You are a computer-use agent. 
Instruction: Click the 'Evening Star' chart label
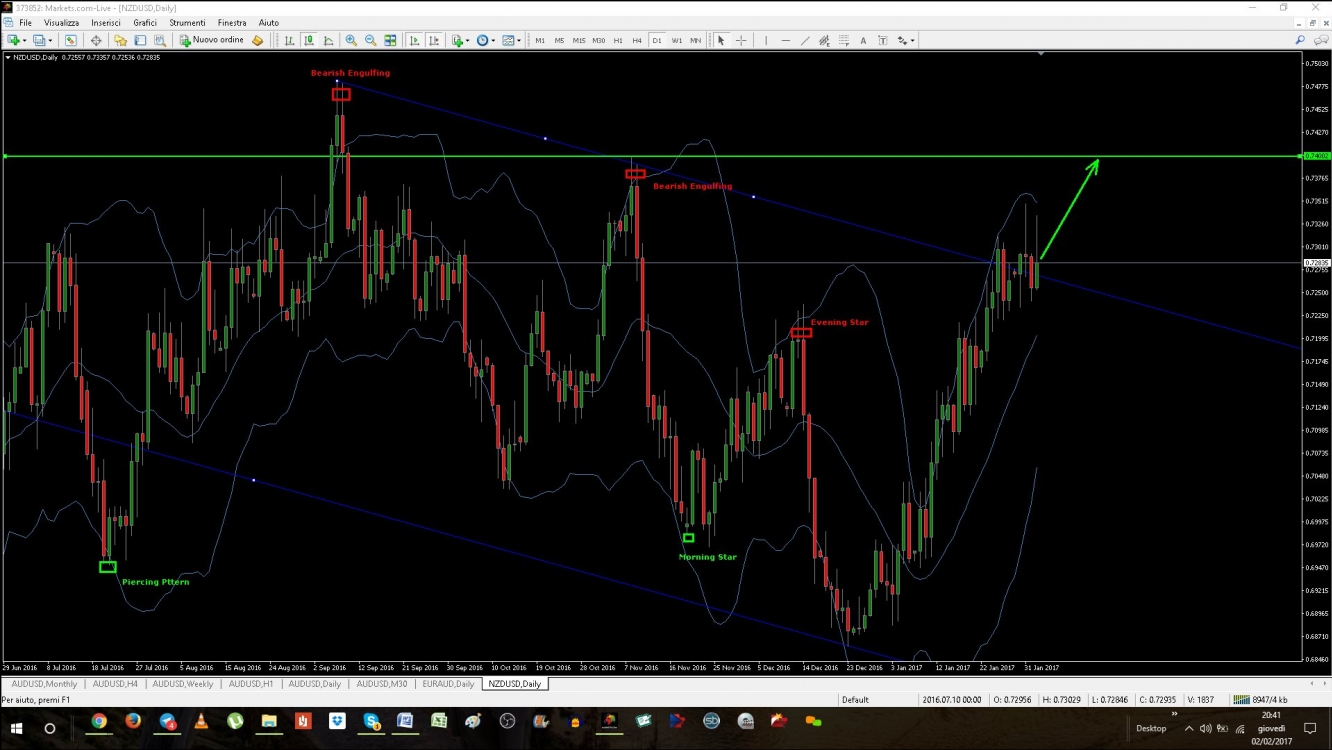(839, 322)
